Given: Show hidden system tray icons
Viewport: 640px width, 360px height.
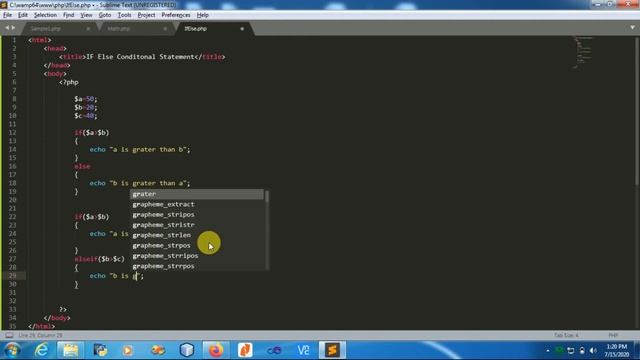Looking at the screenshot, I should pyautogui.click(x=548, y=351).
